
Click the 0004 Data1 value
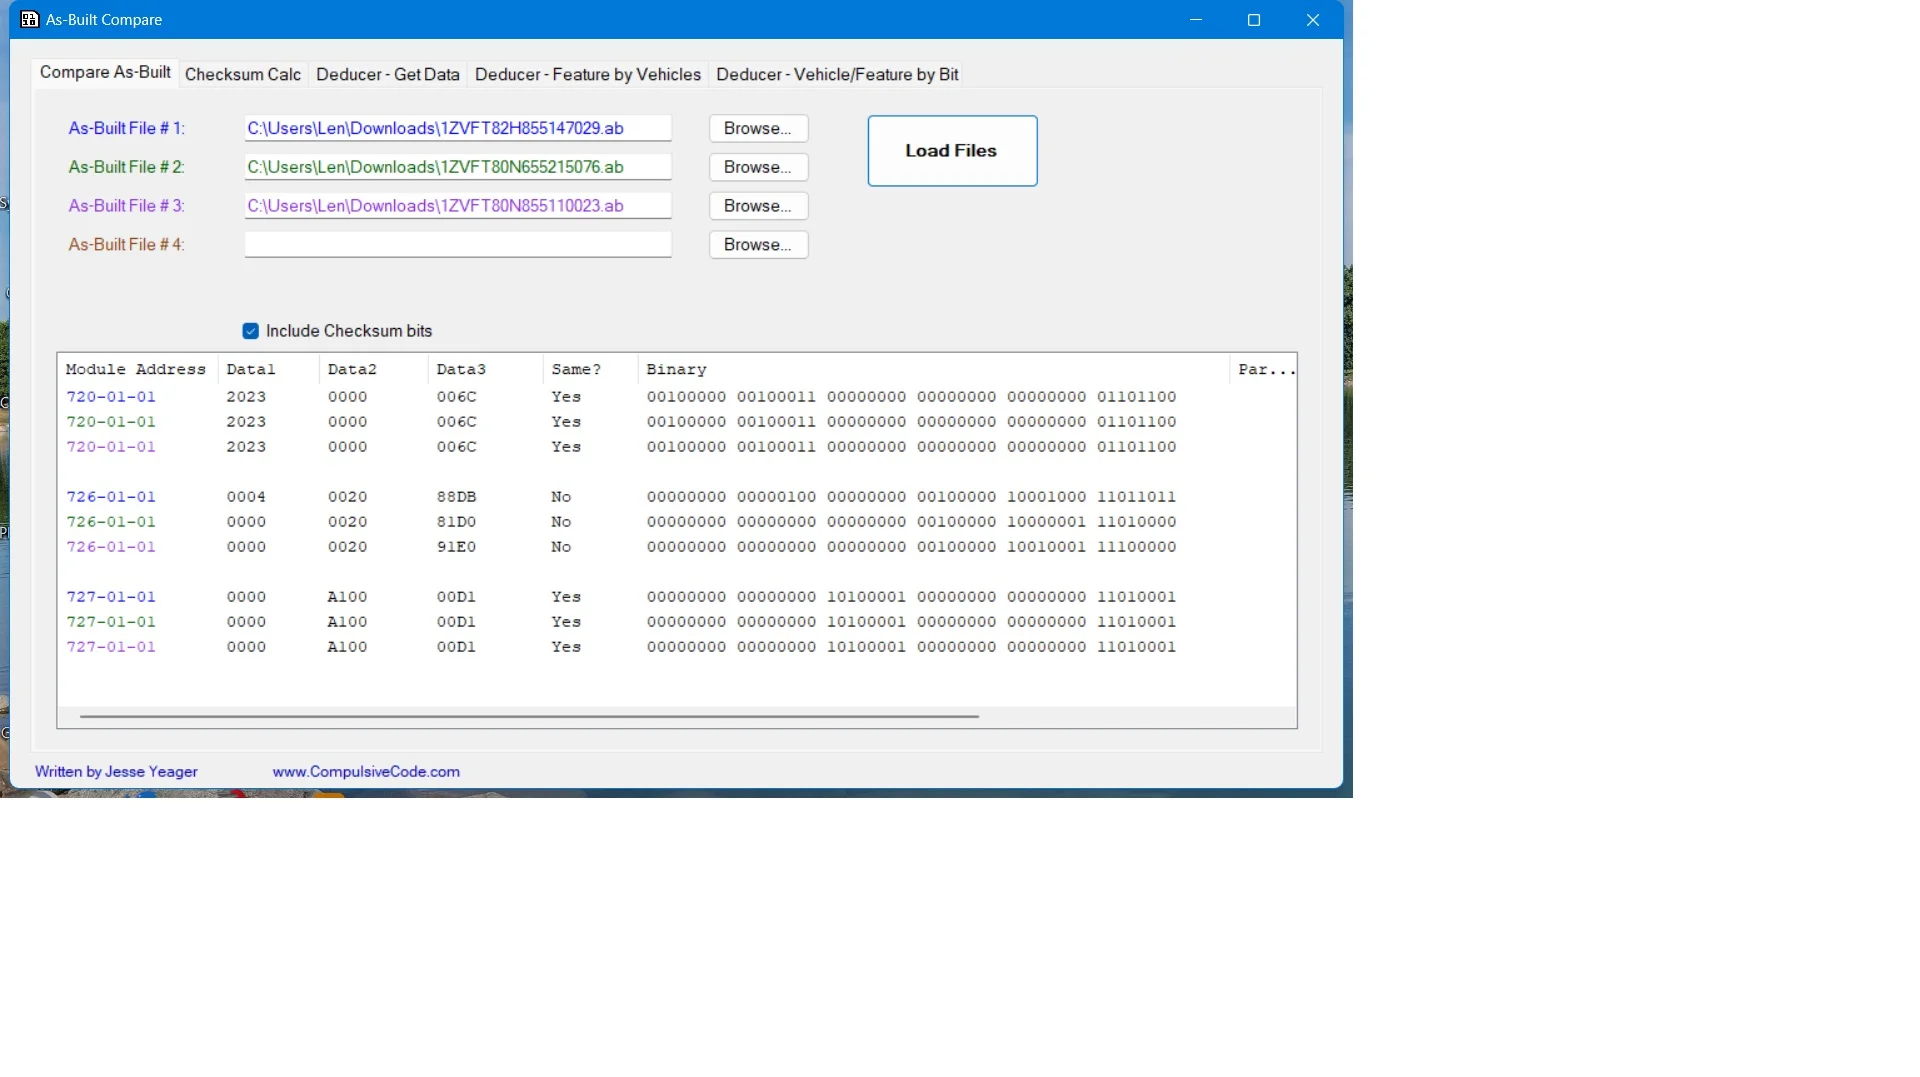point(246,497)
